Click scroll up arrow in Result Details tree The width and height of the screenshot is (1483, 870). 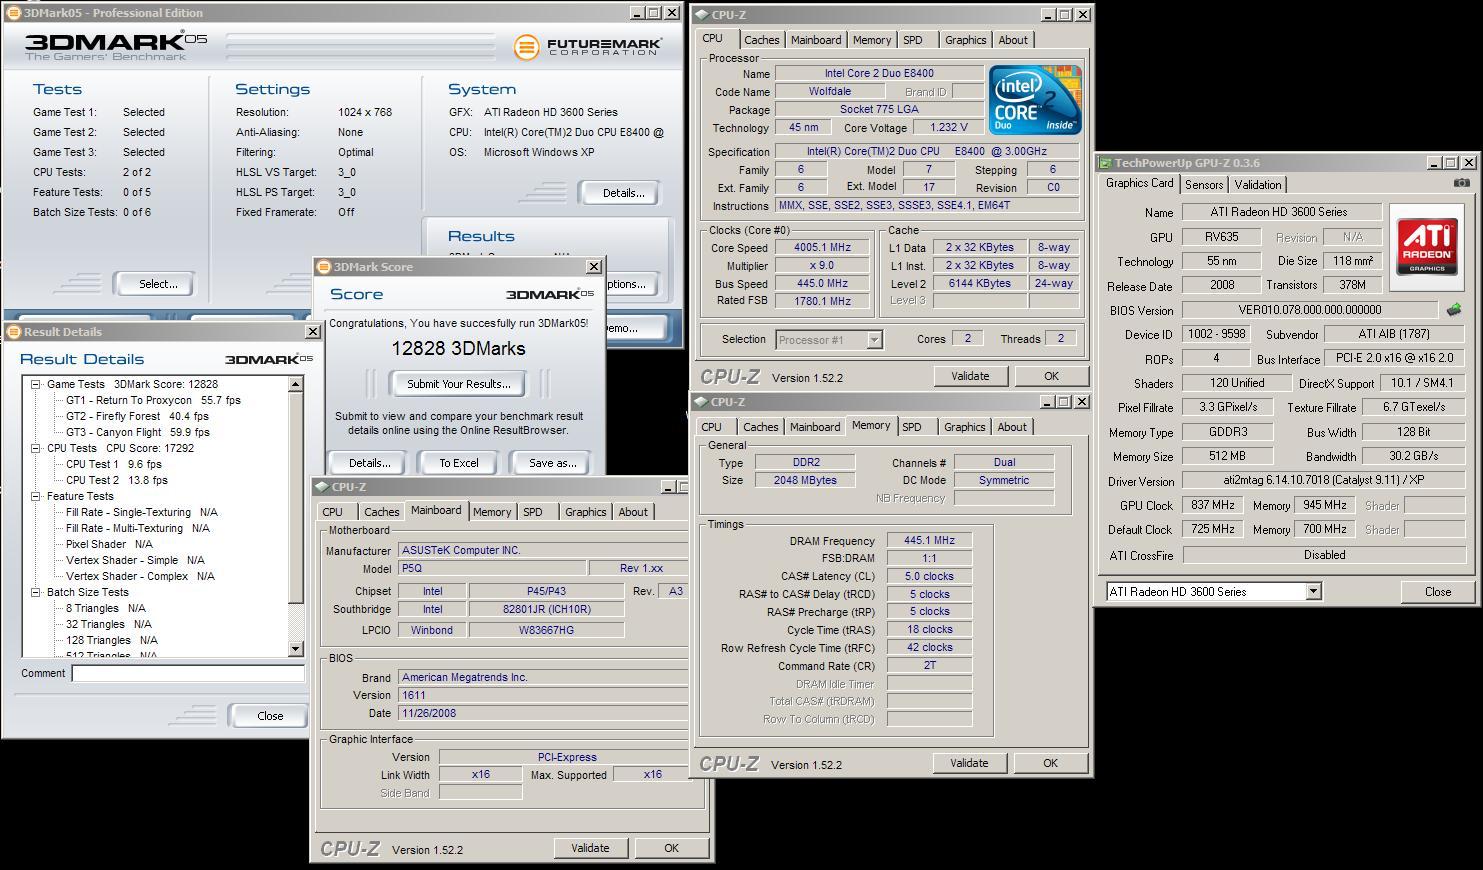point(296,384)
